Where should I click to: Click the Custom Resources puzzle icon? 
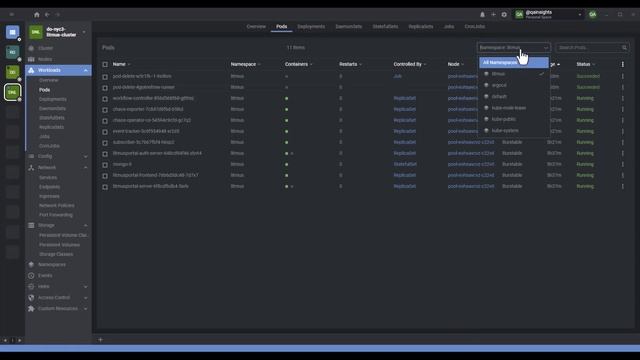(x=31, y=309)
